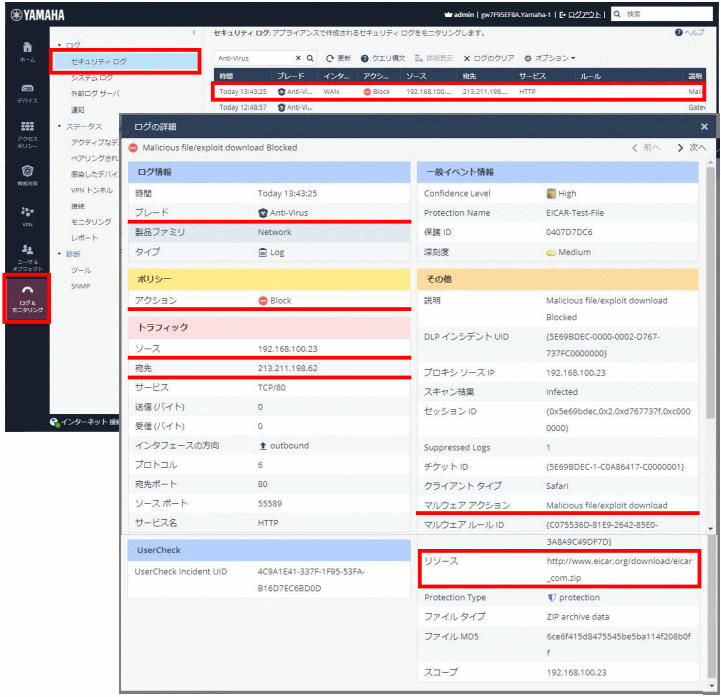Viewport: 721px width, 697px height.
Task: Select the VPN sidebar icon
Action: coord(27,215)
